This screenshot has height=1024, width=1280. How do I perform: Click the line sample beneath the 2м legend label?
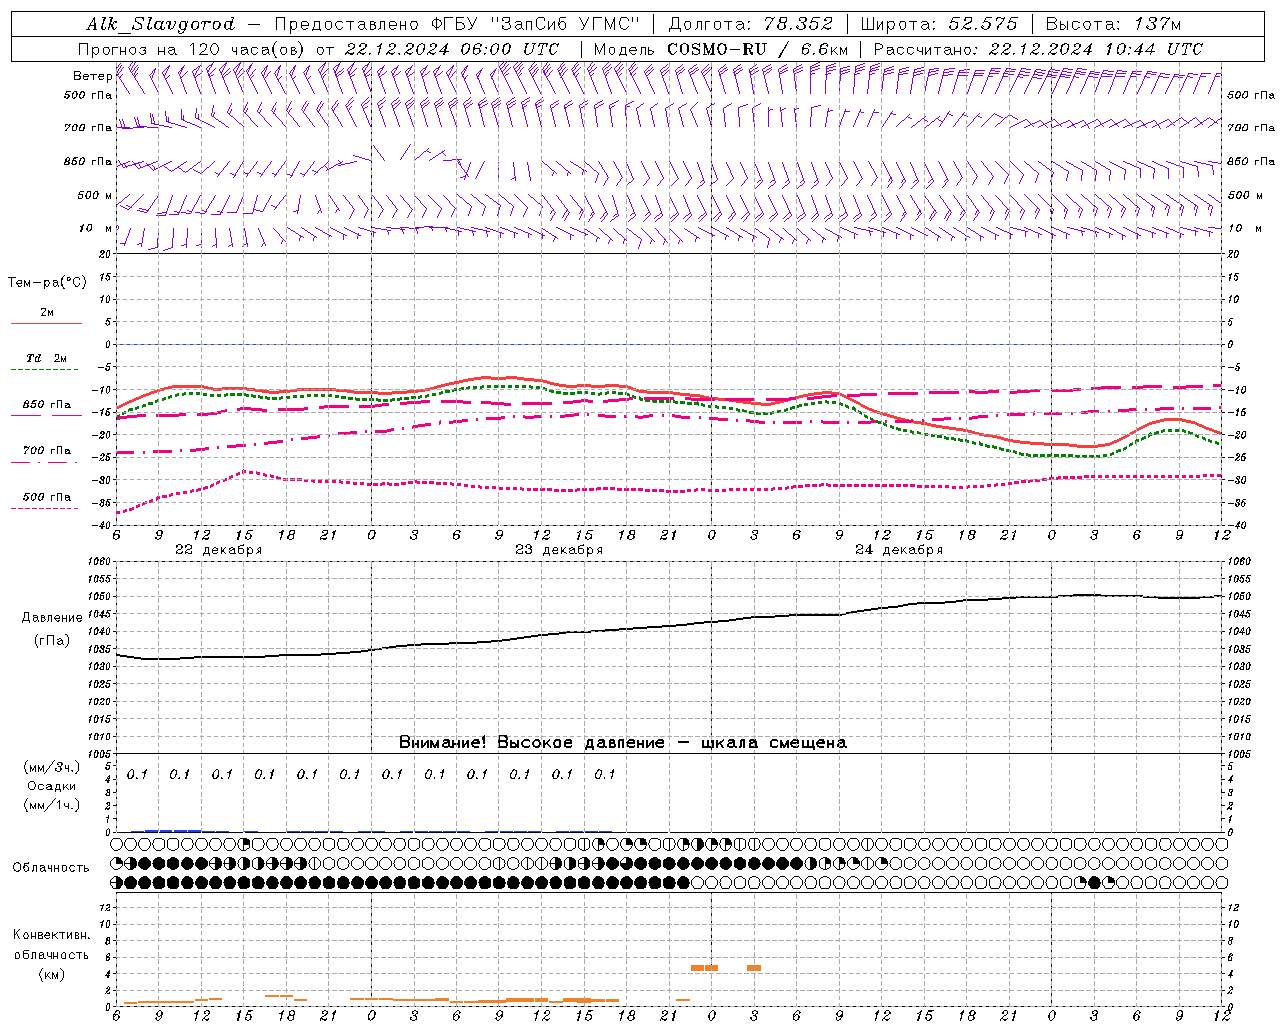46,324
